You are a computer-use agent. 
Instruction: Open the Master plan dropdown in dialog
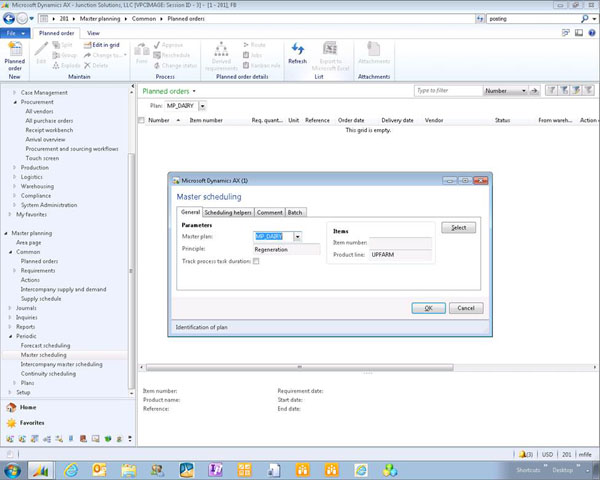[x=297, y=237]
